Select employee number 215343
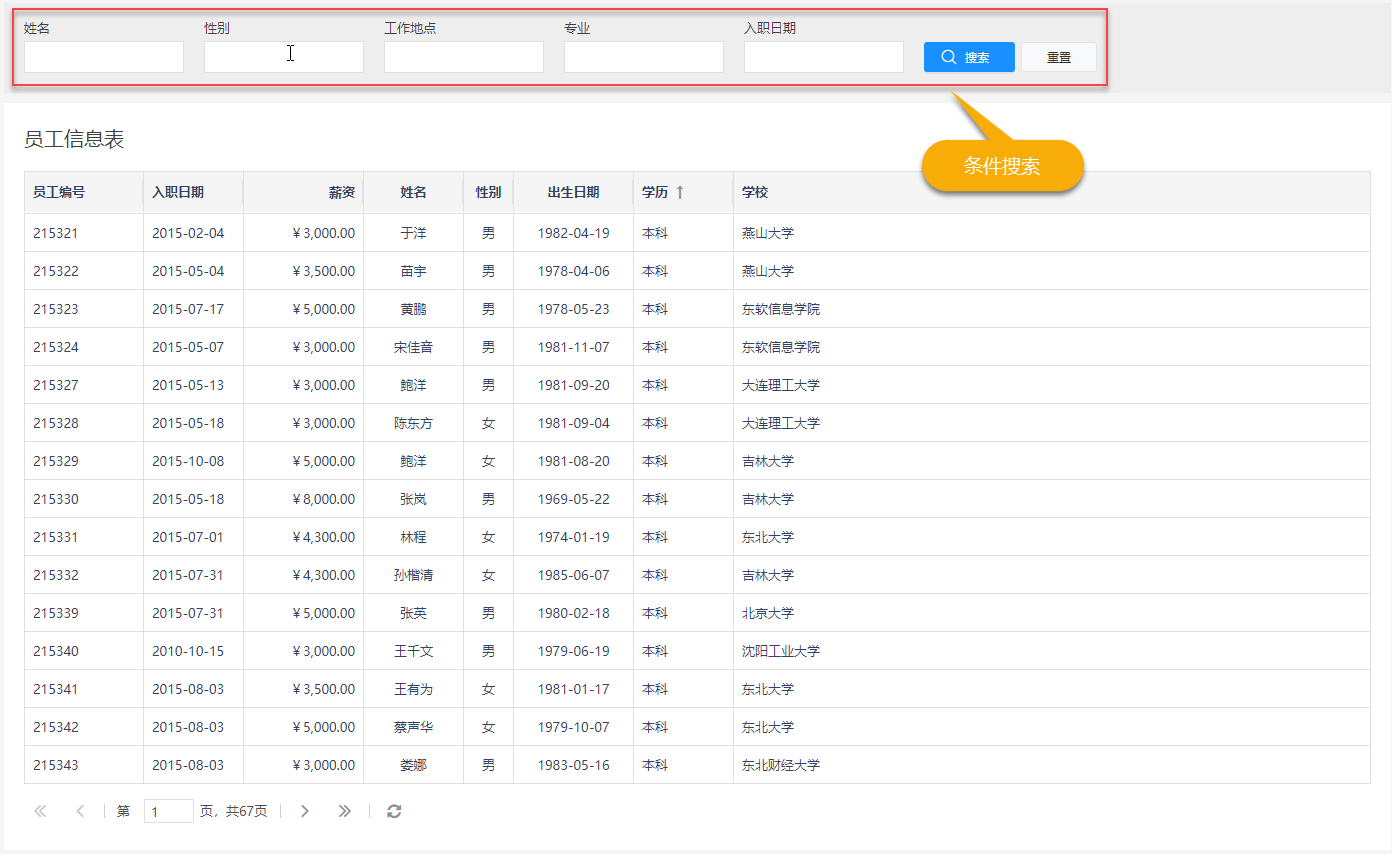 point(56,765)
